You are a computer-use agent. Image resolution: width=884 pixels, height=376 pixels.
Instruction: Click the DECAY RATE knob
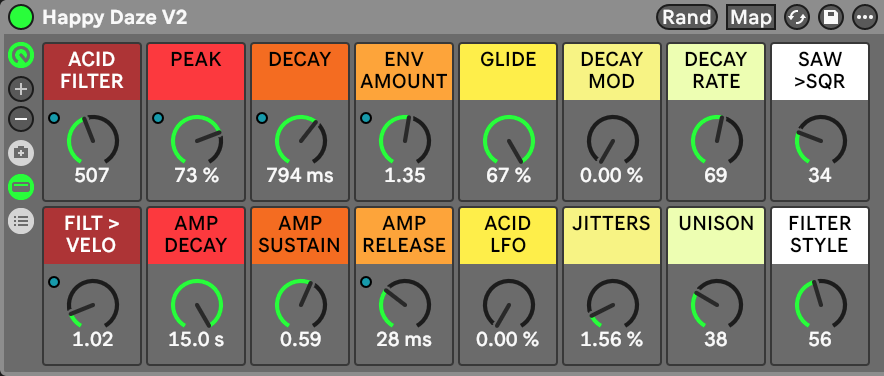point(717,140)
